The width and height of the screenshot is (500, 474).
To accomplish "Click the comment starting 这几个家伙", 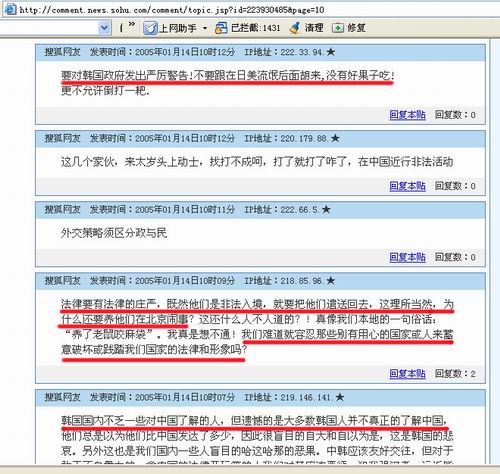I will (x=257, y=162).
